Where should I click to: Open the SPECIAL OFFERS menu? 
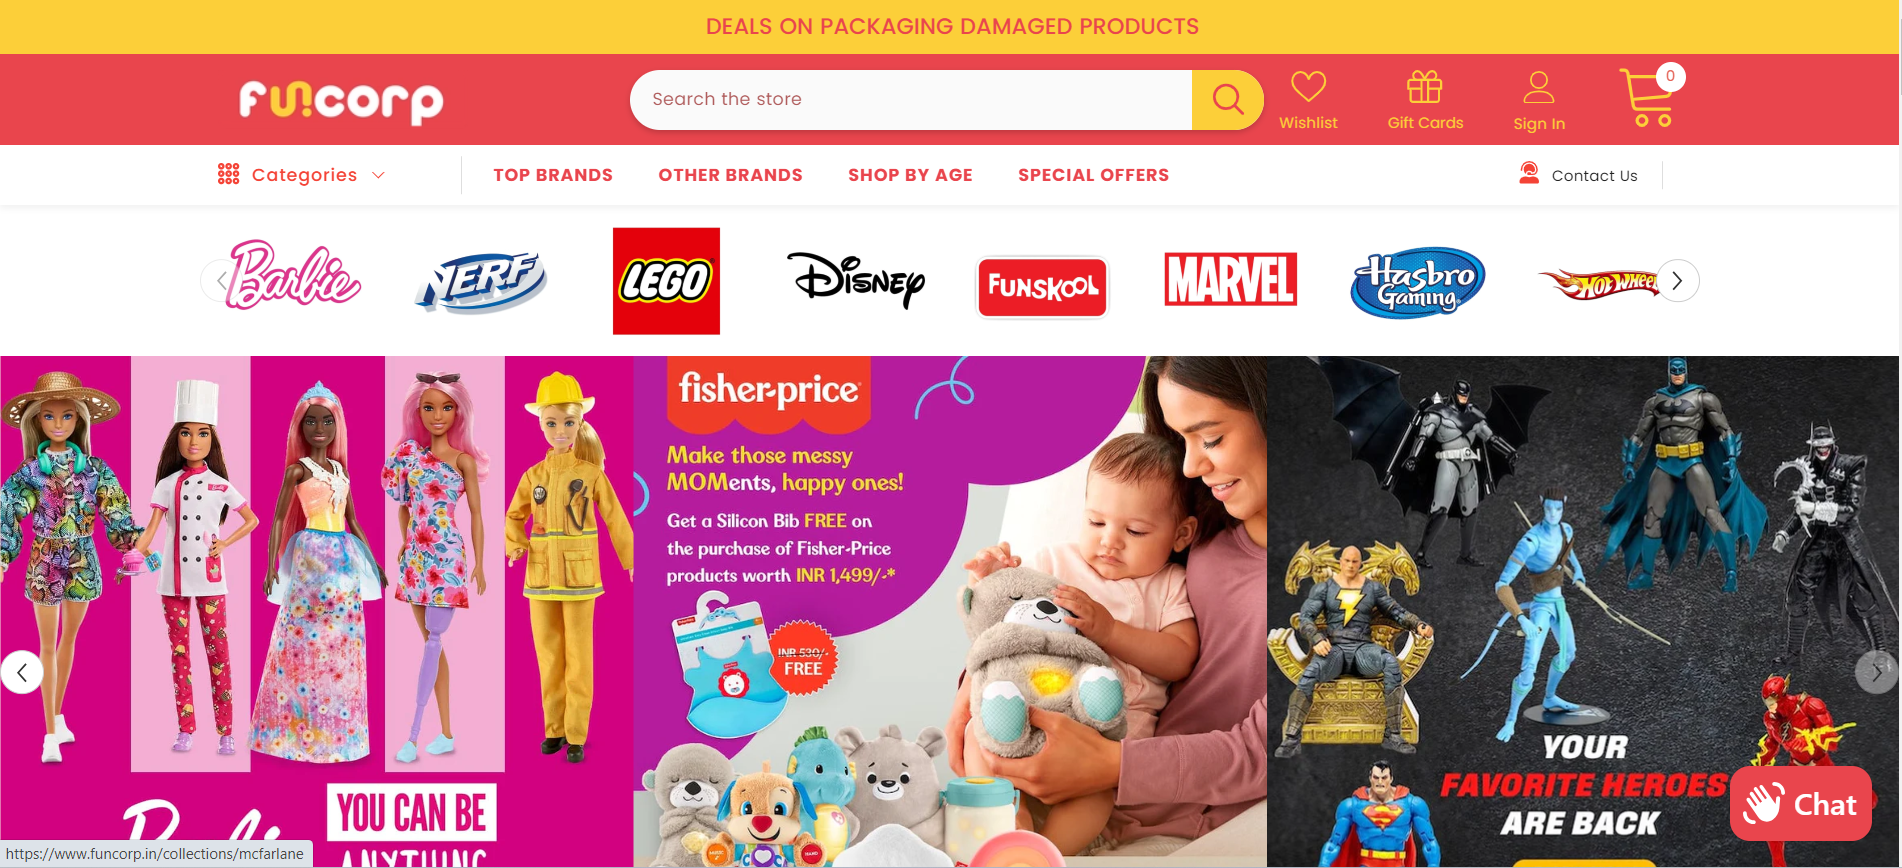tap(1093, 175)
